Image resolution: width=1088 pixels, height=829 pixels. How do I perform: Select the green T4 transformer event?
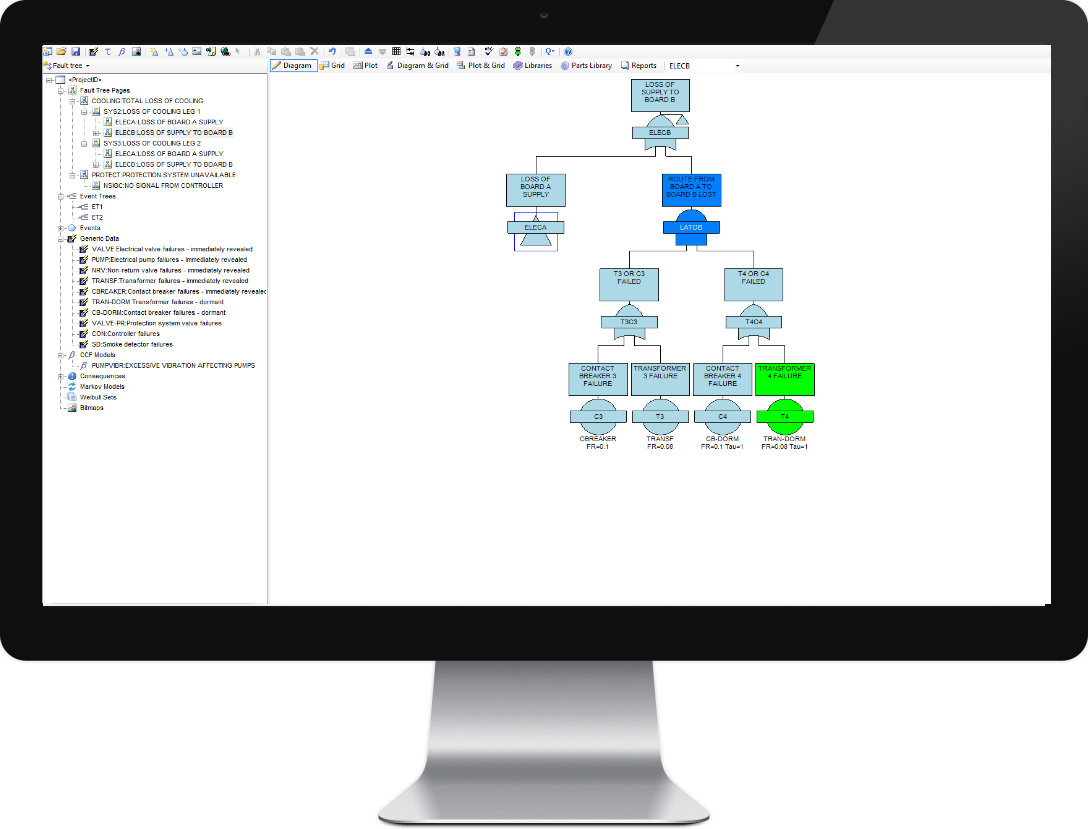(785, 417)
